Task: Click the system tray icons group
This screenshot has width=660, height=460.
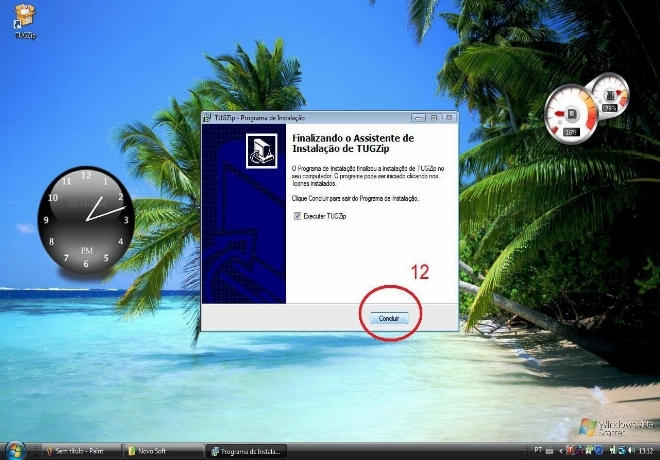Action: (x=590, y=451)
